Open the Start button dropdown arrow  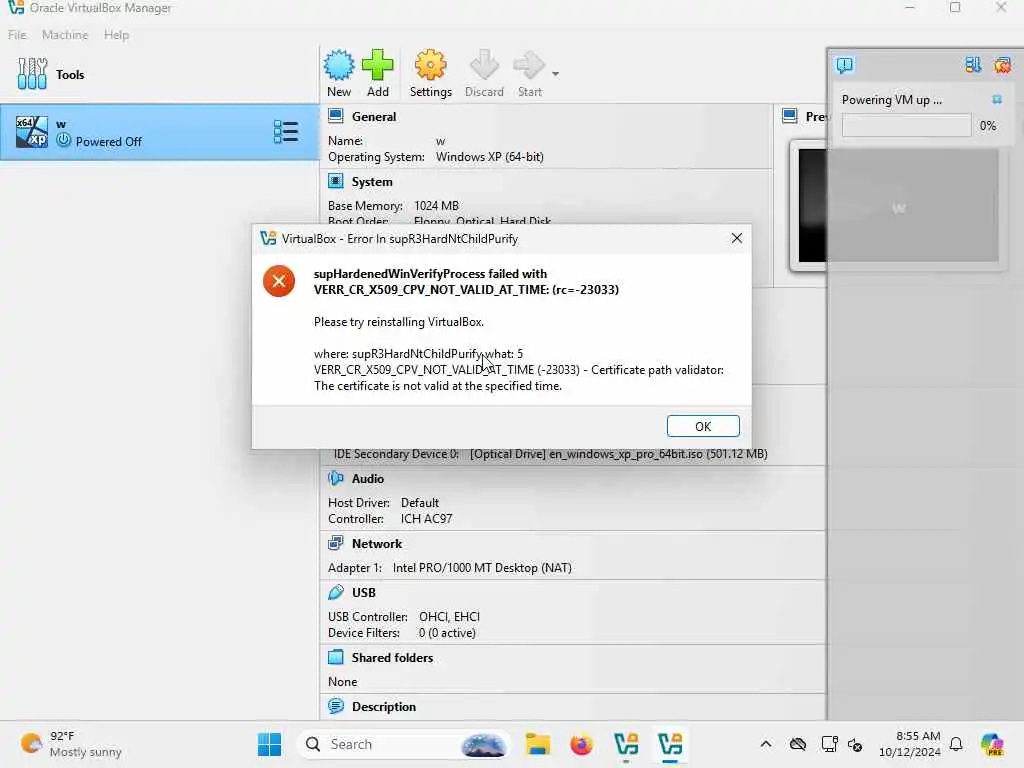point(555,74)
